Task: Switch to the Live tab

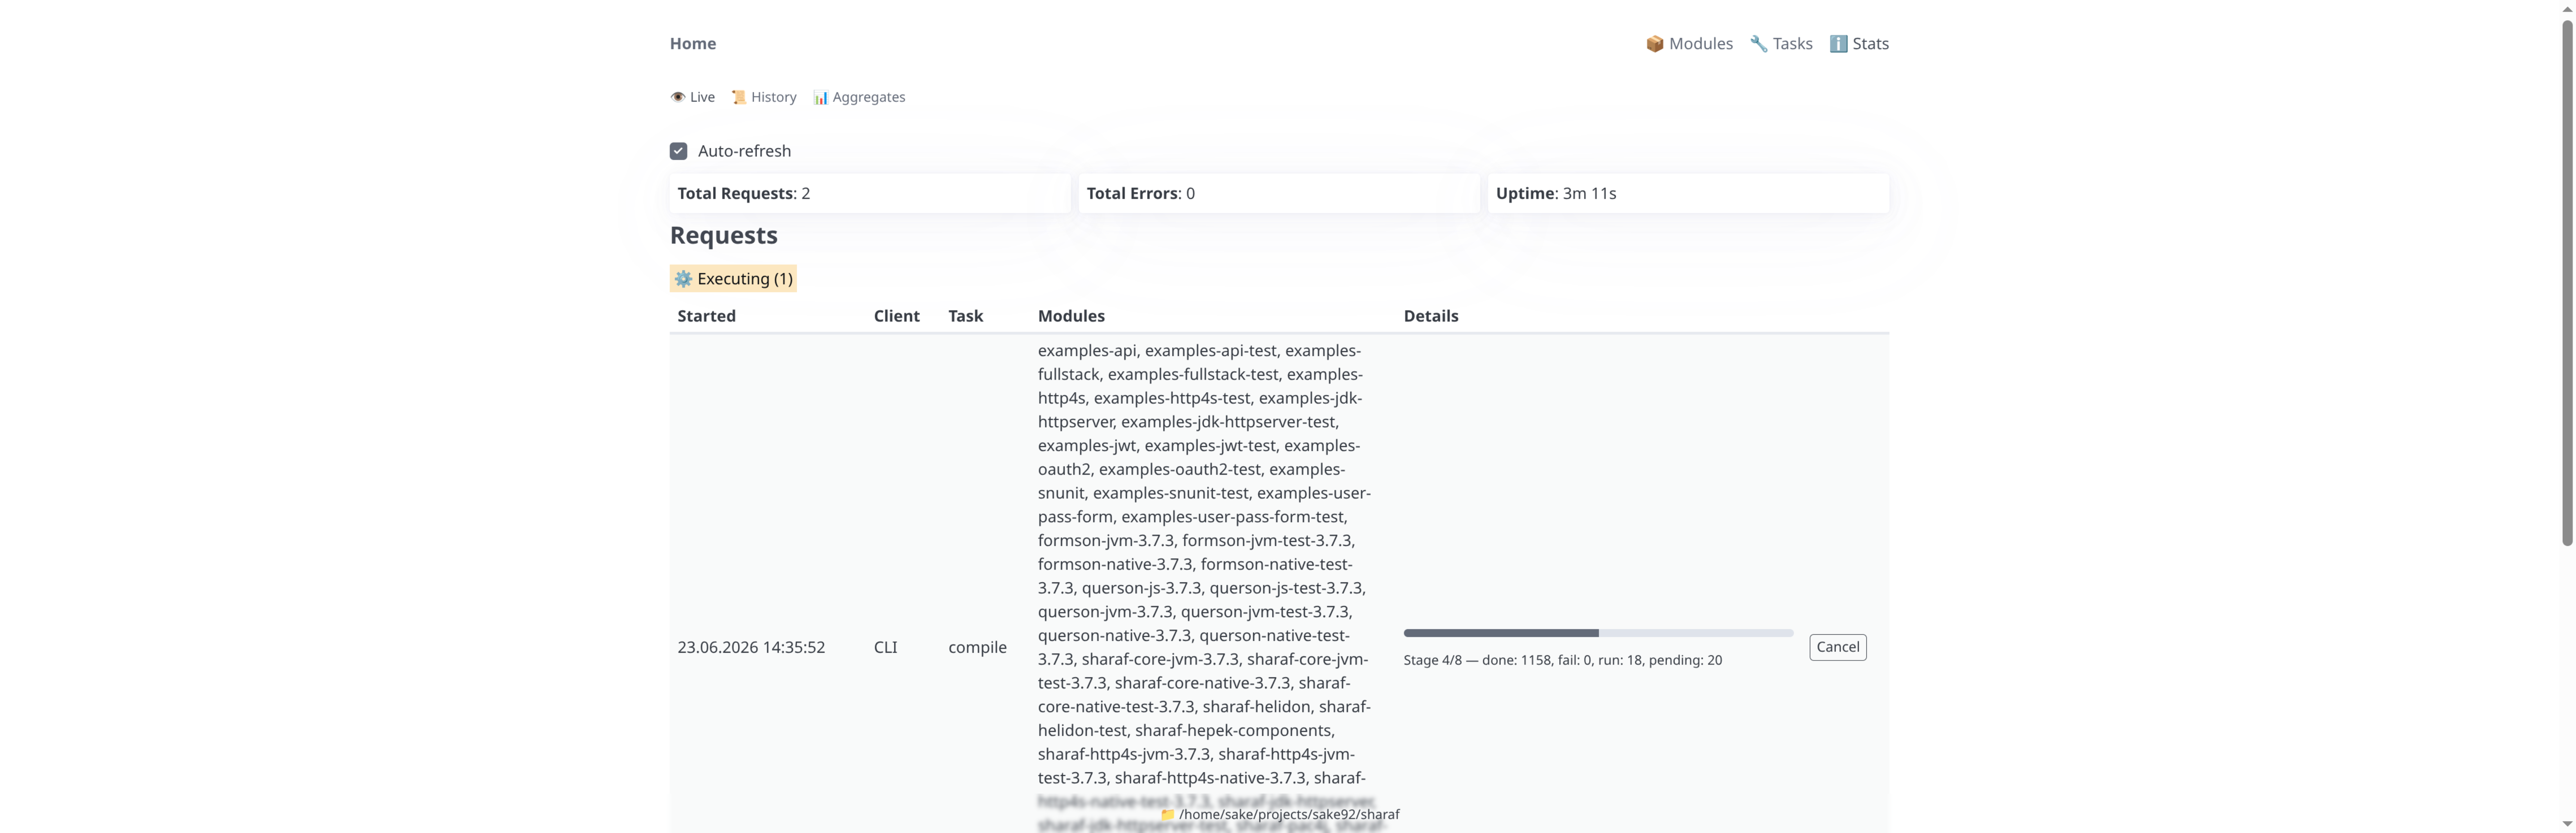Action: click(x=693, y=97)
